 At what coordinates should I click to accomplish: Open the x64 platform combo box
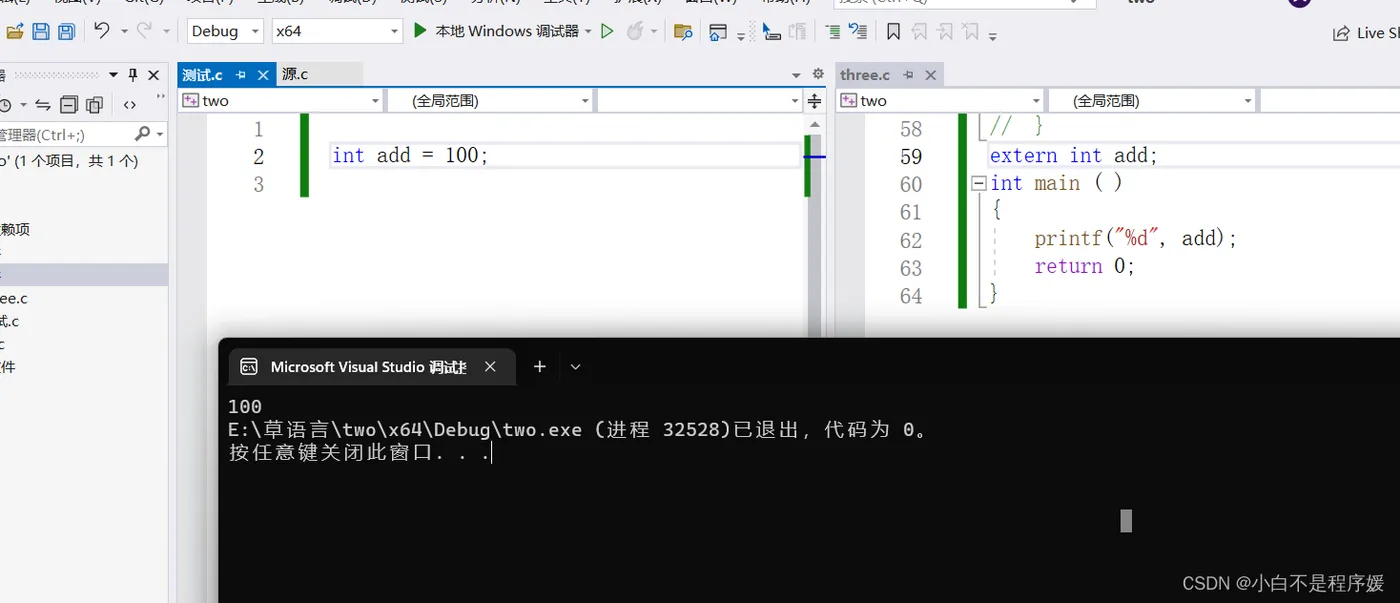[337, 31]
